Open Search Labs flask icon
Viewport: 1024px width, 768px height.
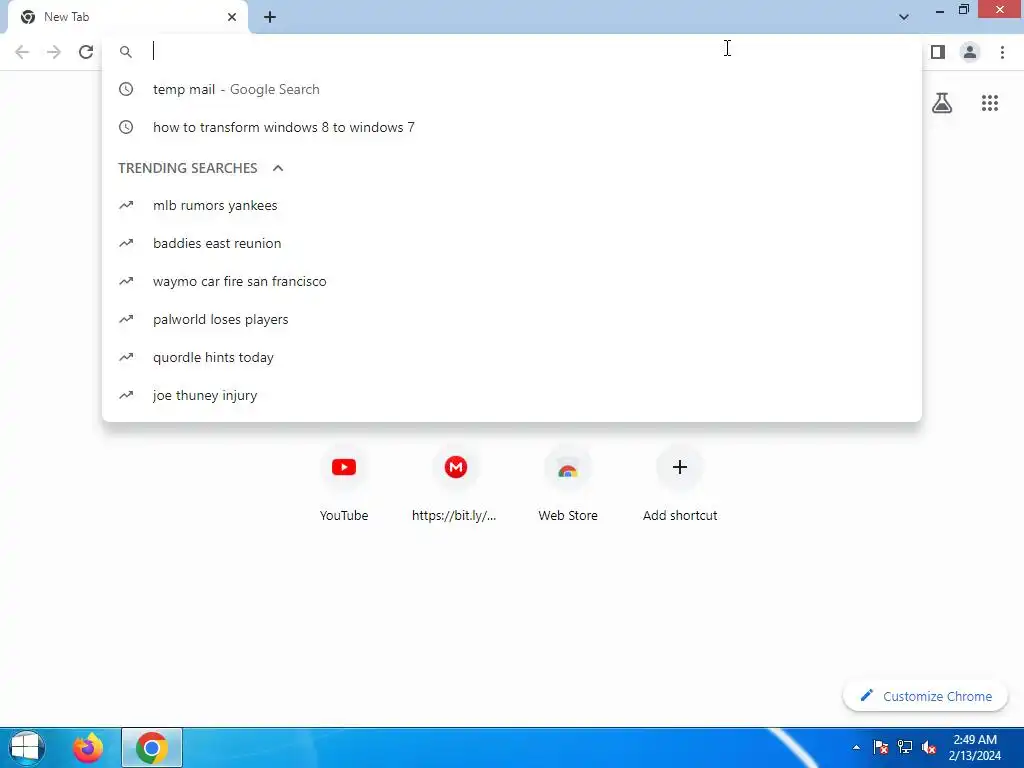click(x=942, y=103)
